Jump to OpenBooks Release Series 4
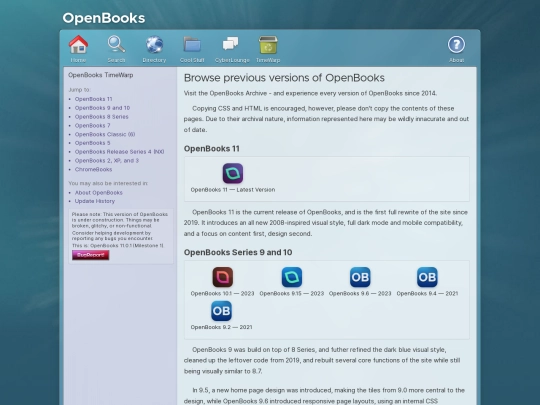The width and height of the screenshot is (540, 405). (x=120, y=152)
